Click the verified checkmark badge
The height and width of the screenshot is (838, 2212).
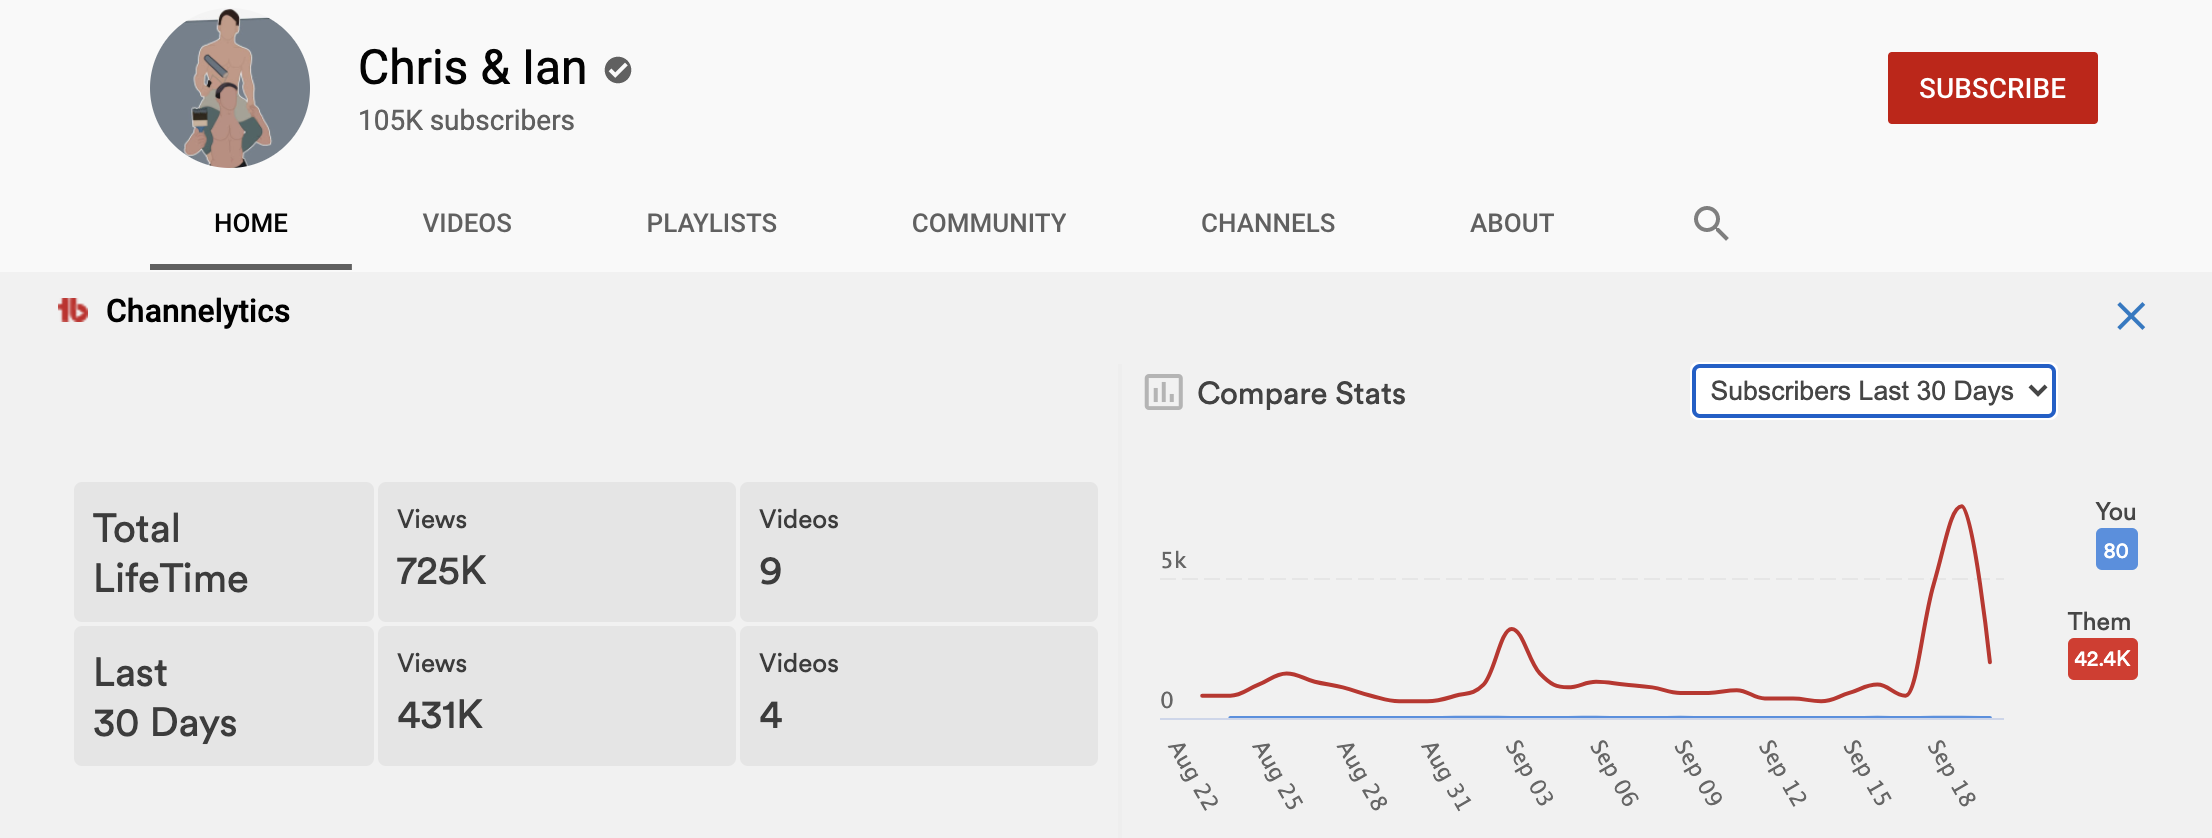[x=618, y=70]
